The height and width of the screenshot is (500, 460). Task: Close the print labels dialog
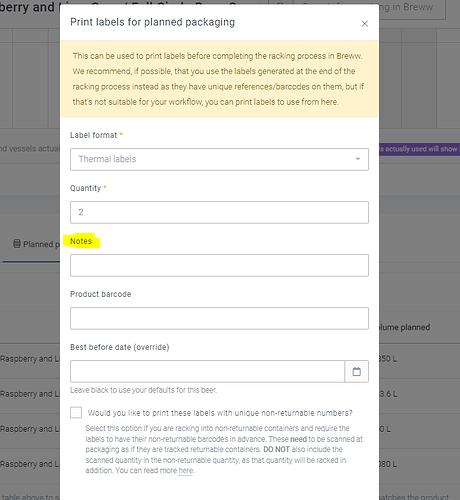pyautogui.click(x=365, y=24)
